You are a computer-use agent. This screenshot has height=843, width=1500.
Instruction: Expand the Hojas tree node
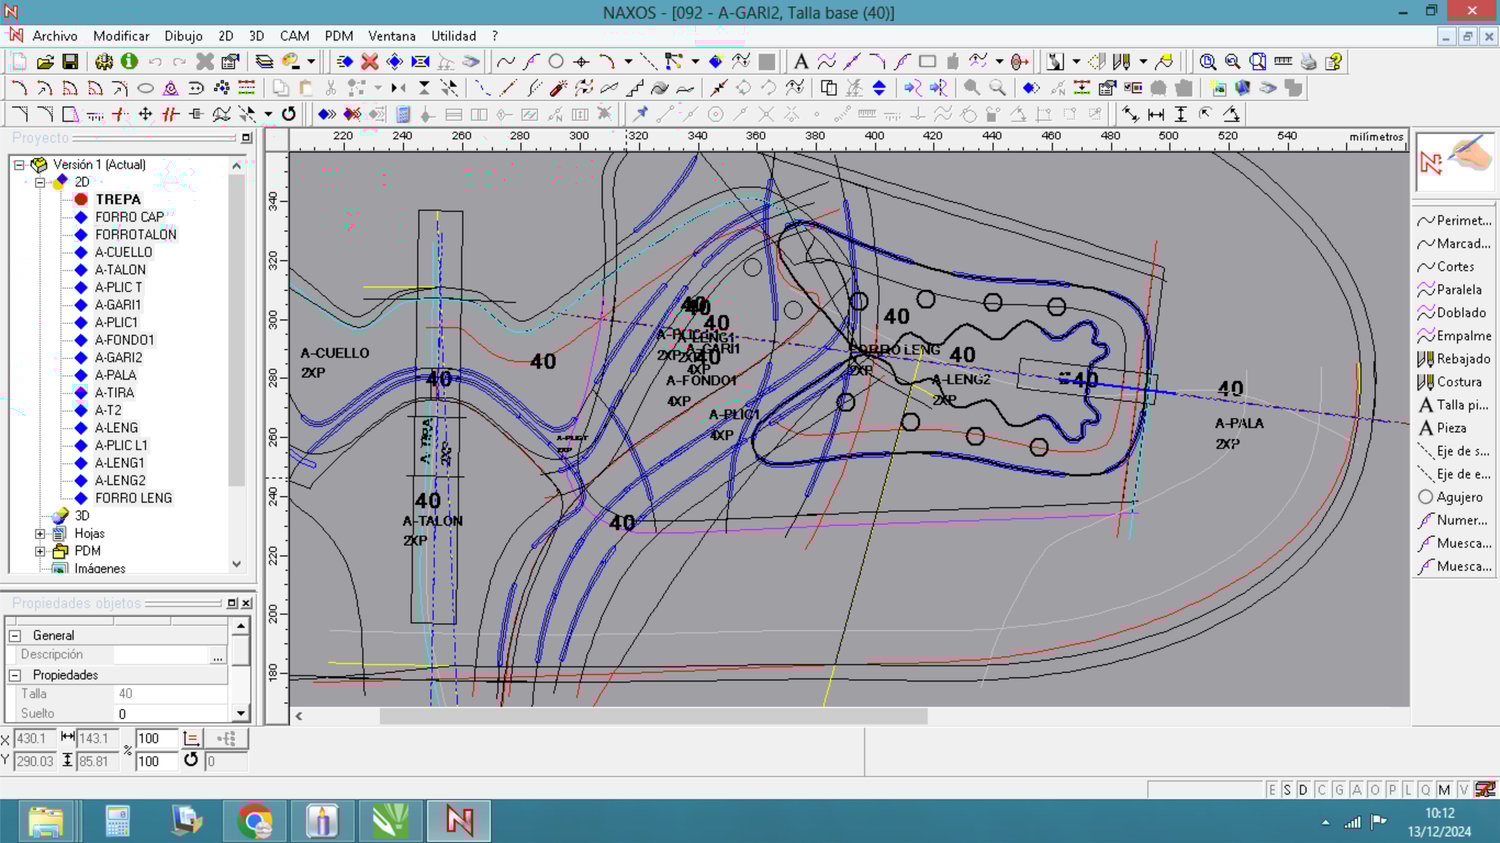tap(40, 534)
